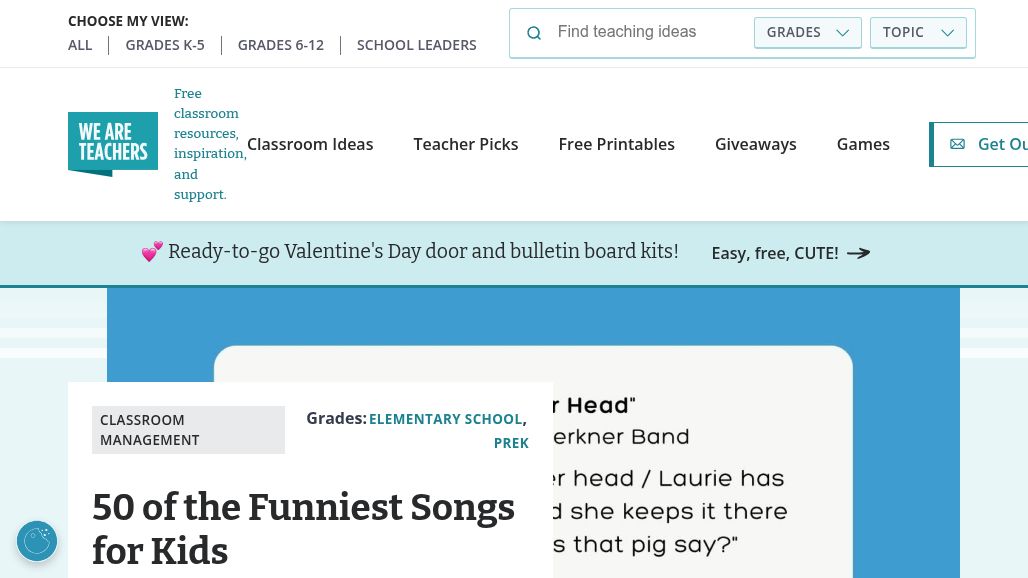The height and width of the screenshot is (578, 1028).
Task: Click the CLASSROOM MANAGEMENT category tag
Action: 188,430
